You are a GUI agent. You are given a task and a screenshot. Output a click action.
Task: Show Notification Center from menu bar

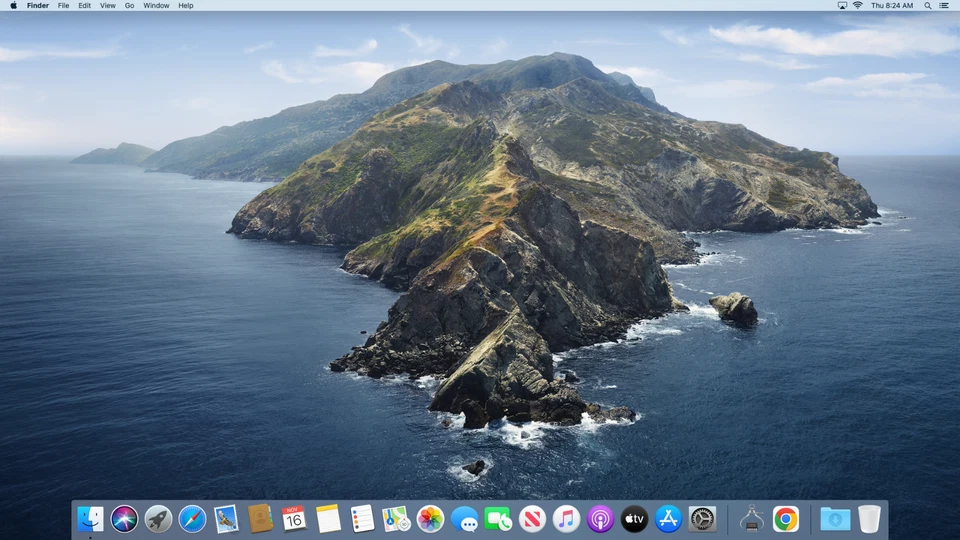tap(944, 6)
